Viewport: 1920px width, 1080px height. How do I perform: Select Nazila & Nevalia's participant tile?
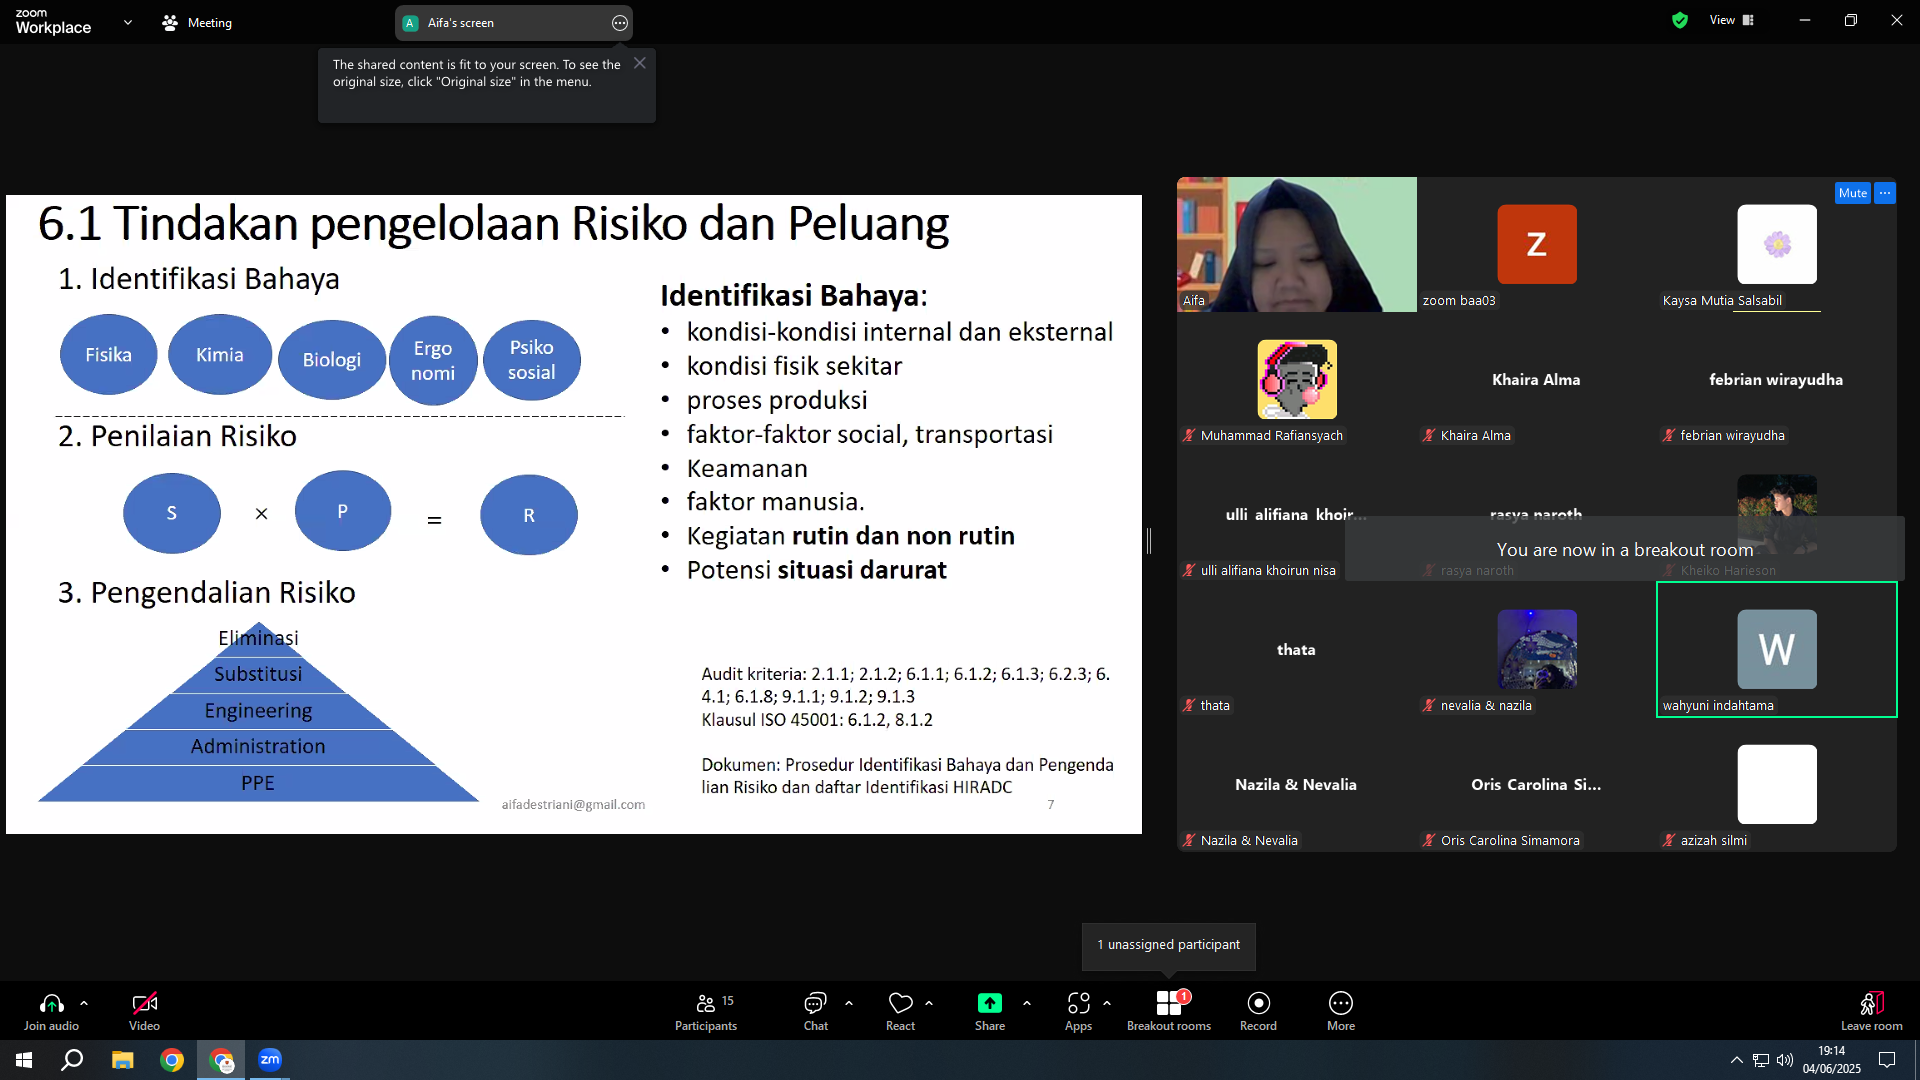(1297, 785)
